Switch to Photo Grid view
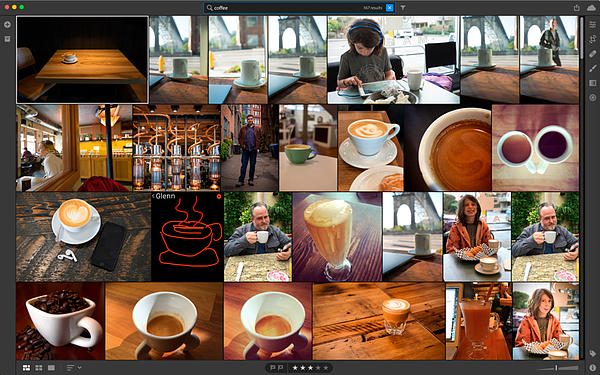 [x=26, y=368]
